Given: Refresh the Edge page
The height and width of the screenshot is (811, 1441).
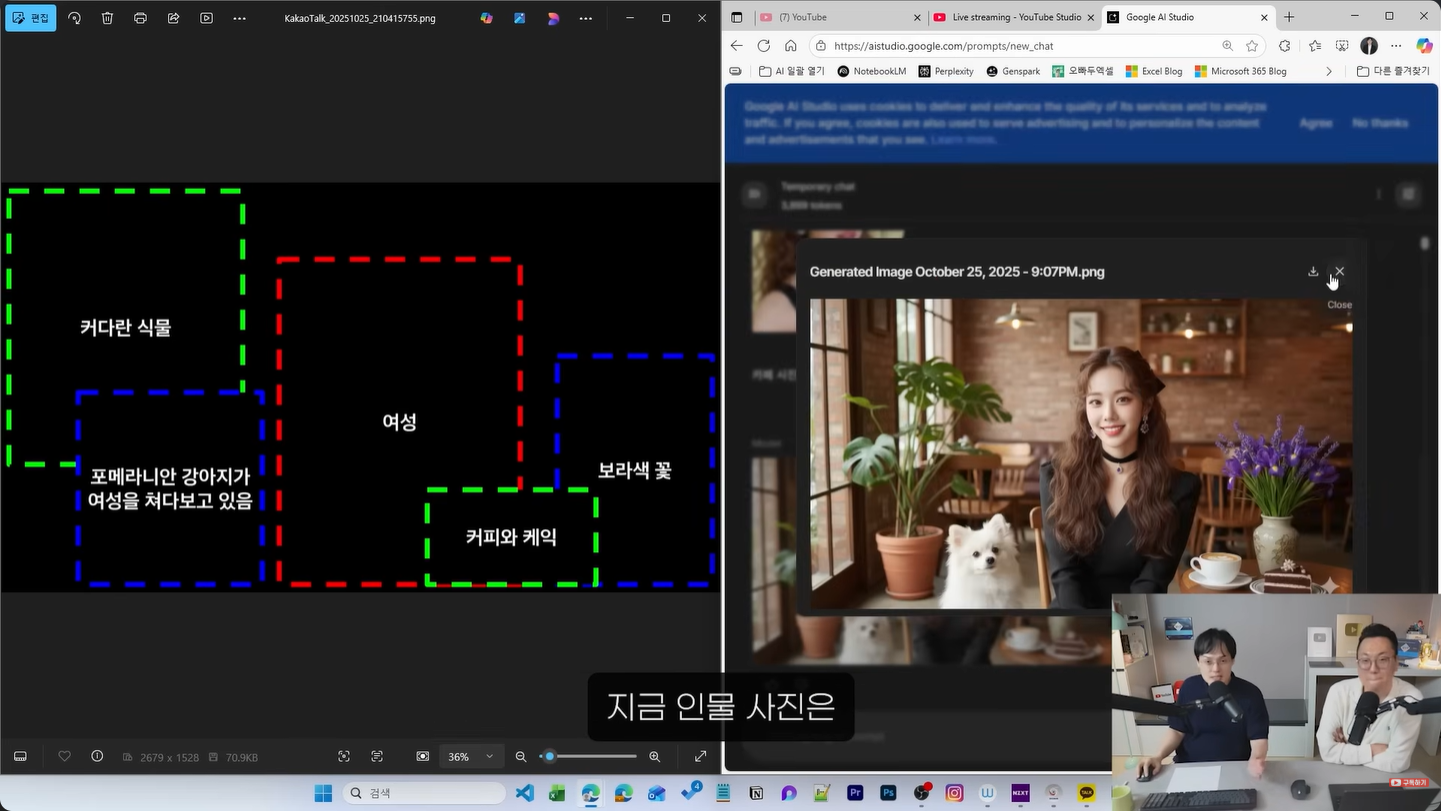Looking at the screenshot, I should [764, 46].
